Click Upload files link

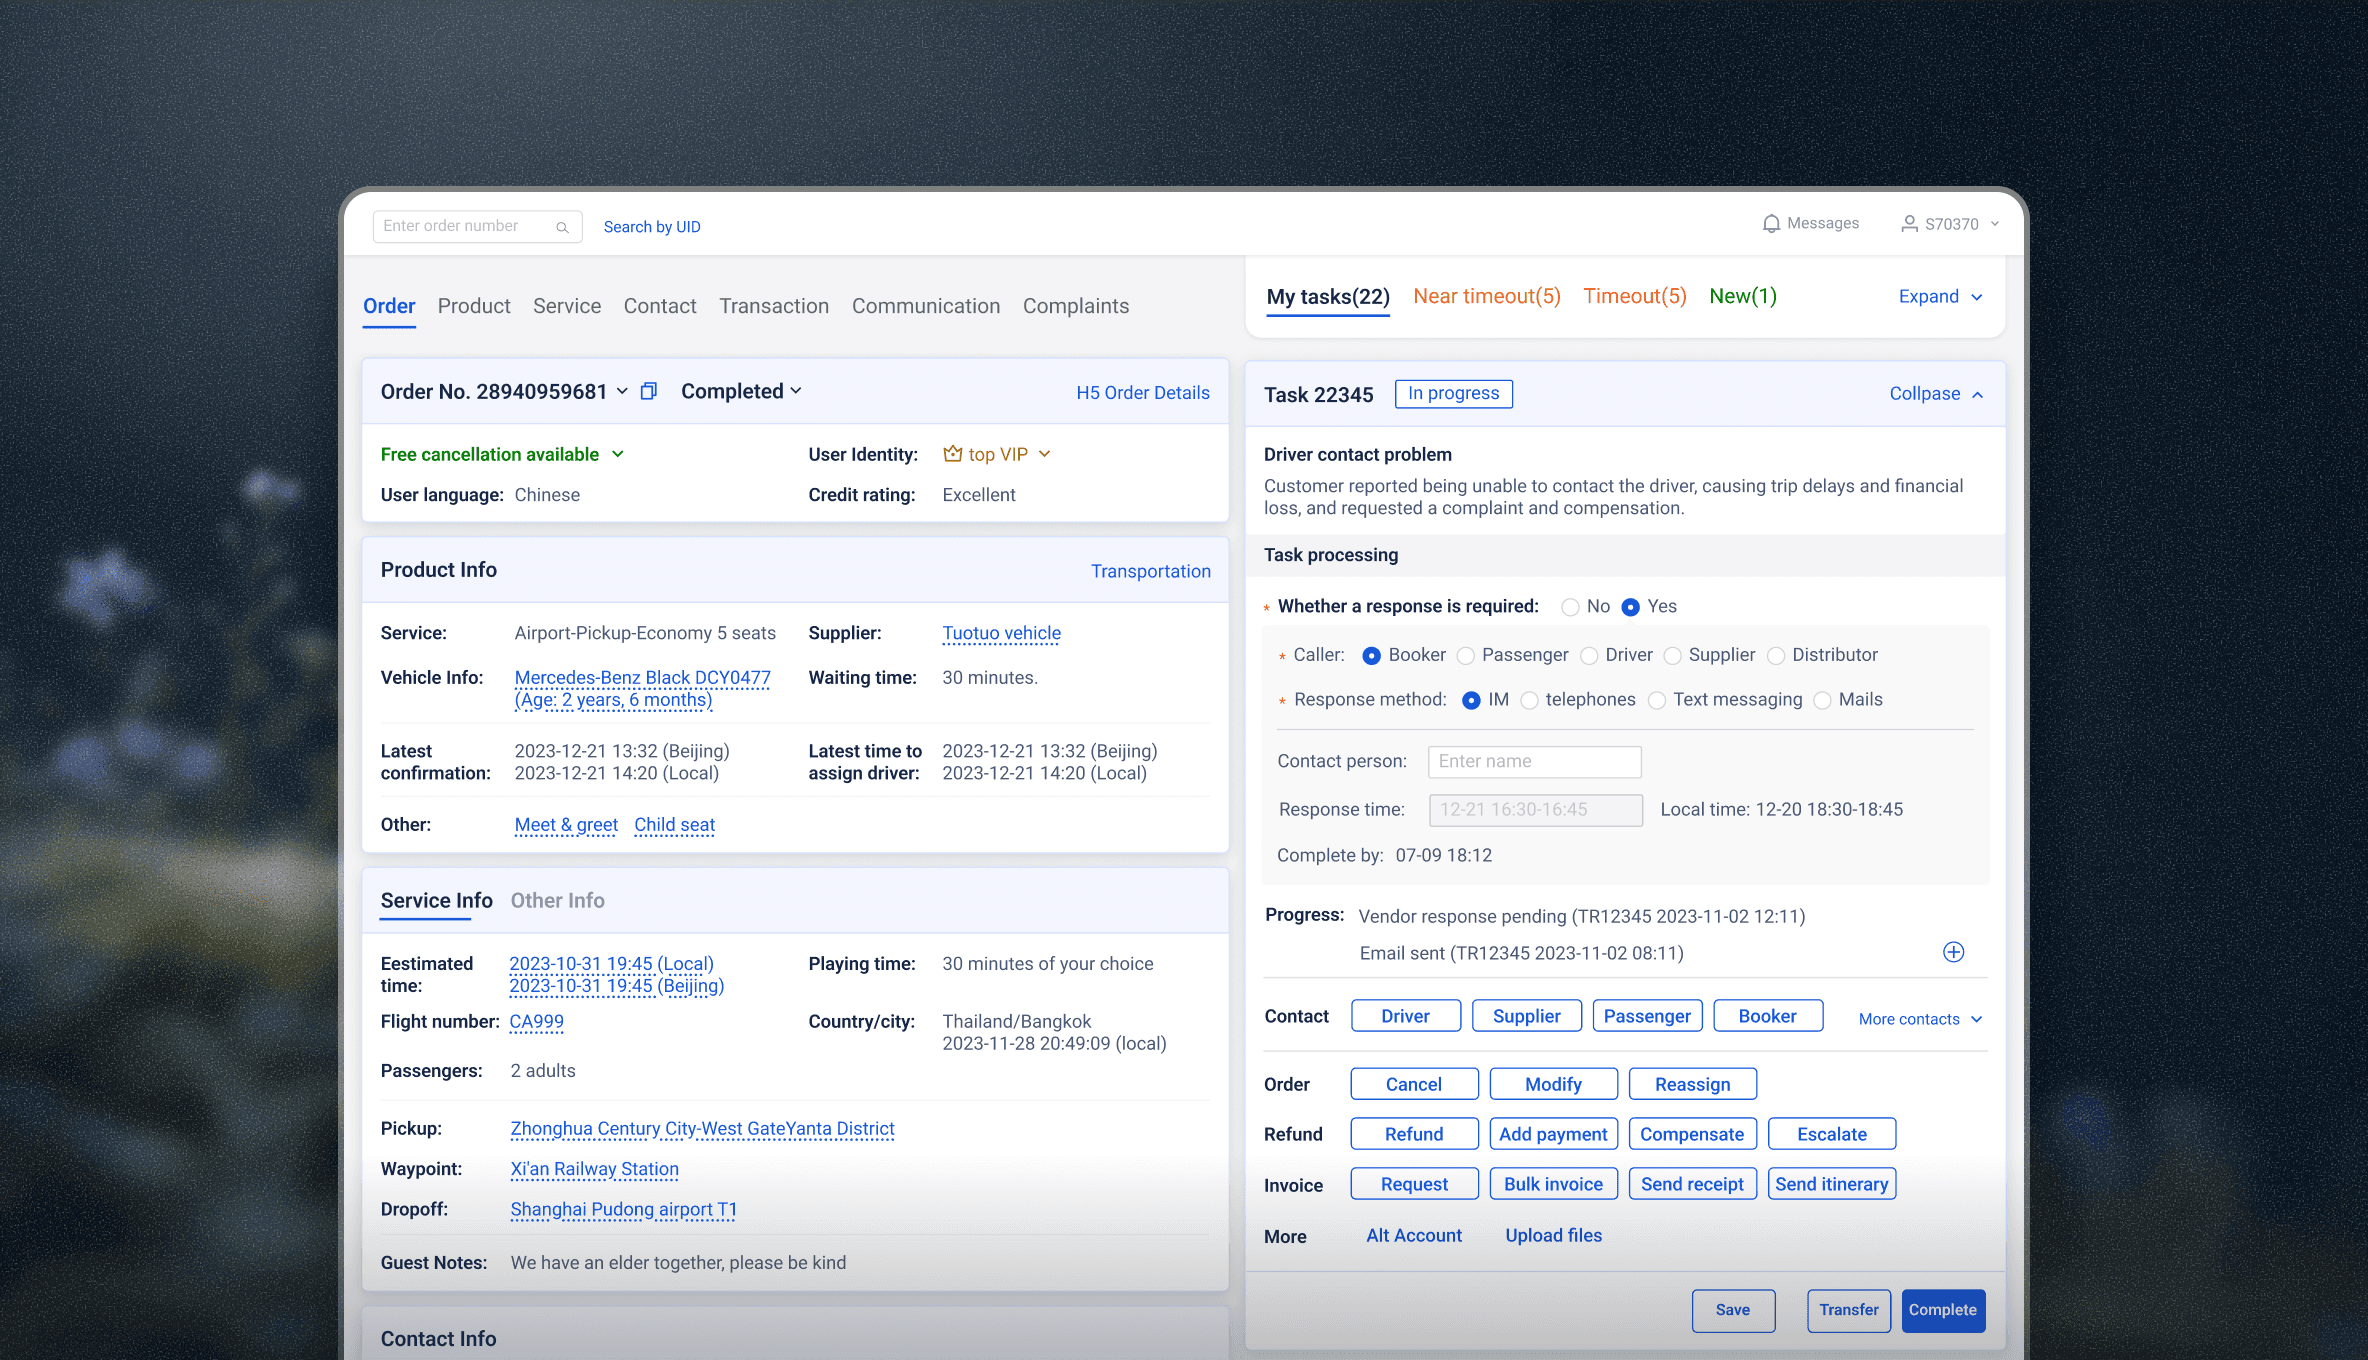click(1553, 1236)
